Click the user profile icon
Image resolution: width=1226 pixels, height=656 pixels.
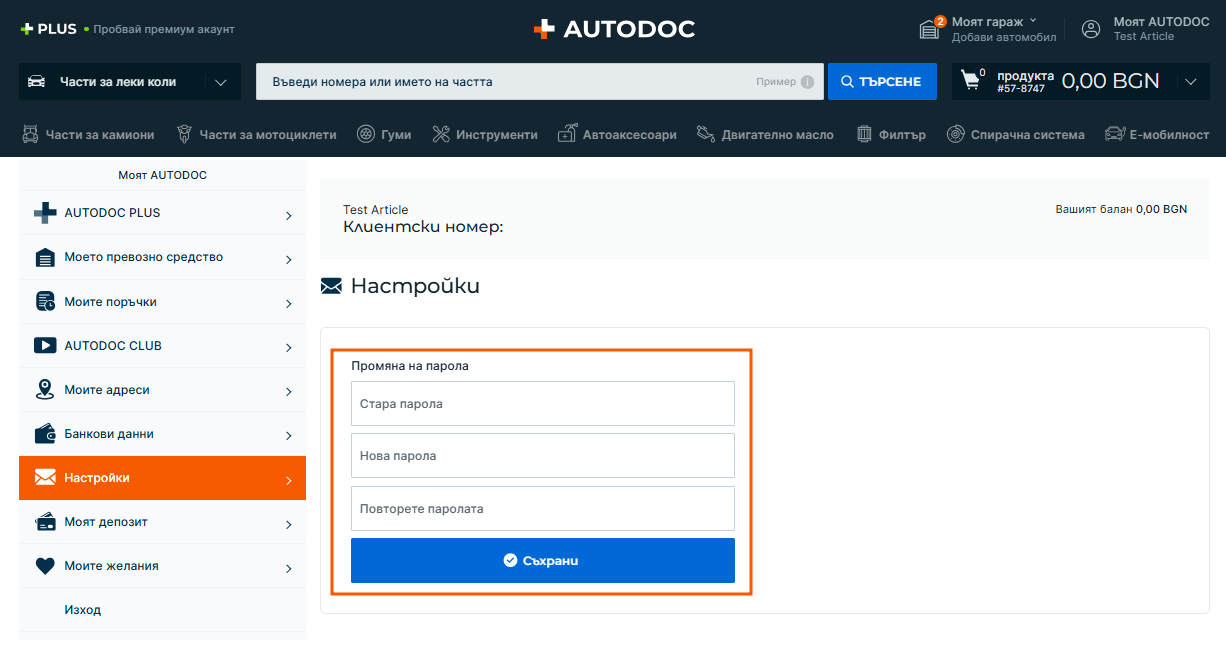[1091, 29]
